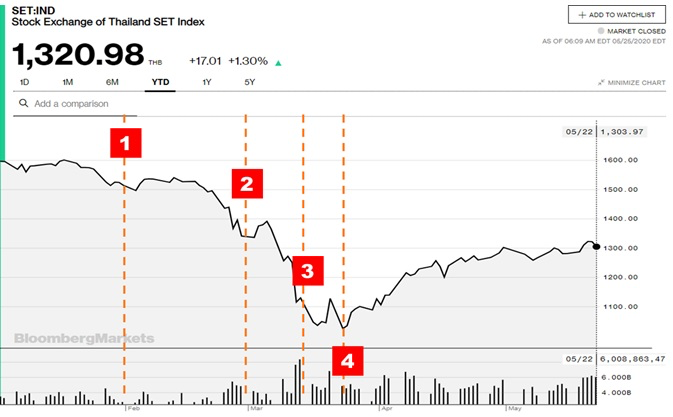This screenshot has height=417, width=673.
Task: Click the plus icon on Add to Watchlist
Action: 582,15
